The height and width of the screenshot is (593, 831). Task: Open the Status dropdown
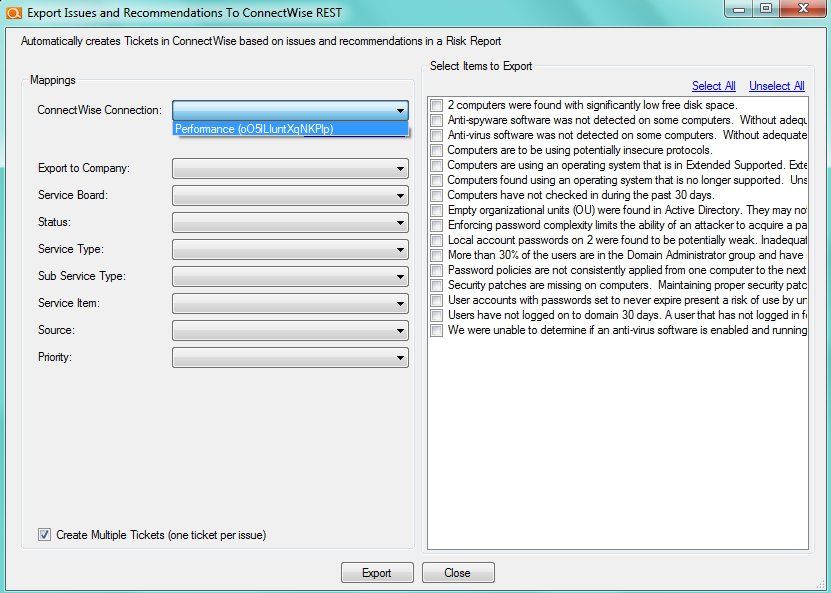tap(290, 223)
